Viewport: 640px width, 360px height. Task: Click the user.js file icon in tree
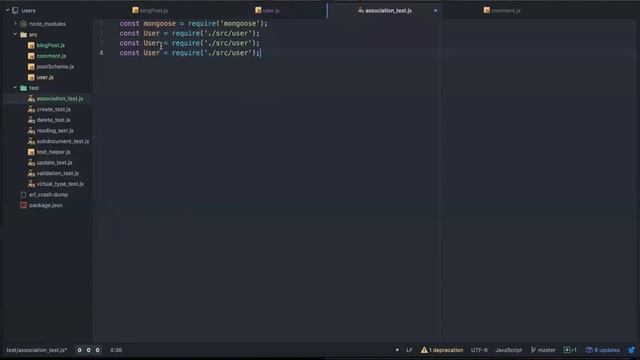31,77
